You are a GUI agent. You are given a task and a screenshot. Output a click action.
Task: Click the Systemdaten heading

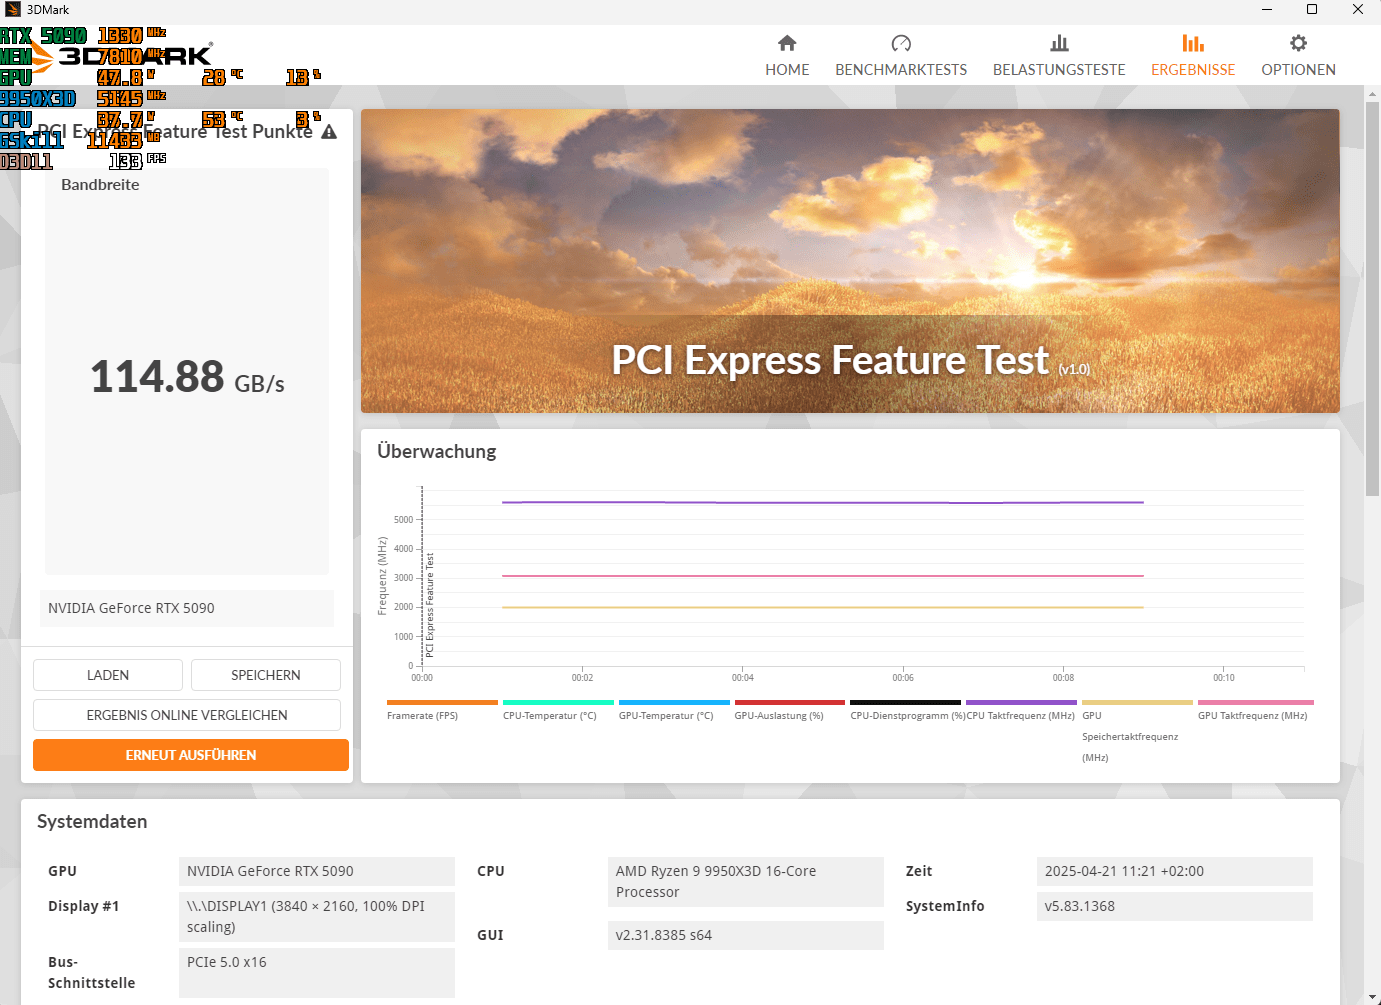pyautogui.click(x=92, y=821)
